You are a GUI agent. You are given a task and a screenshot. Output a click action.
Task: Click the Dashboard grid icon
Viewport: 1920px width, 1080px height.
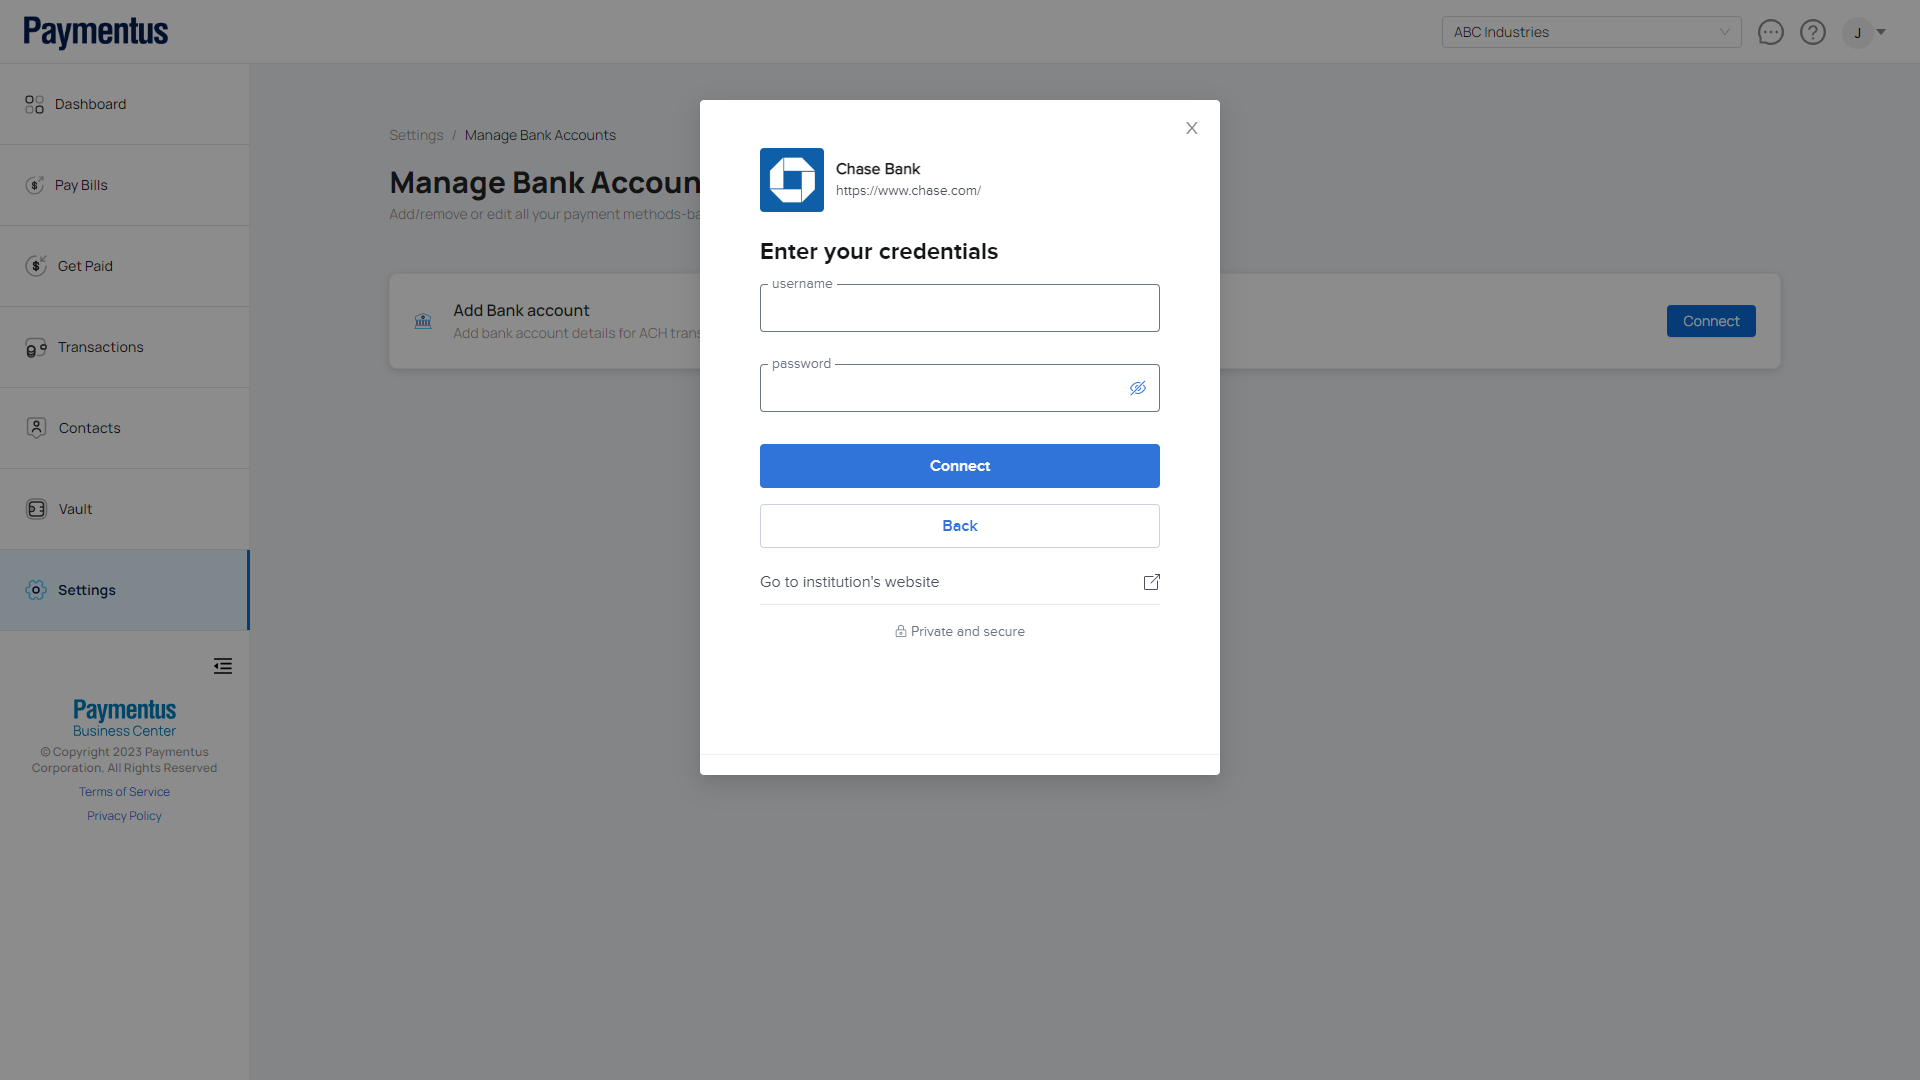[34, 104]
